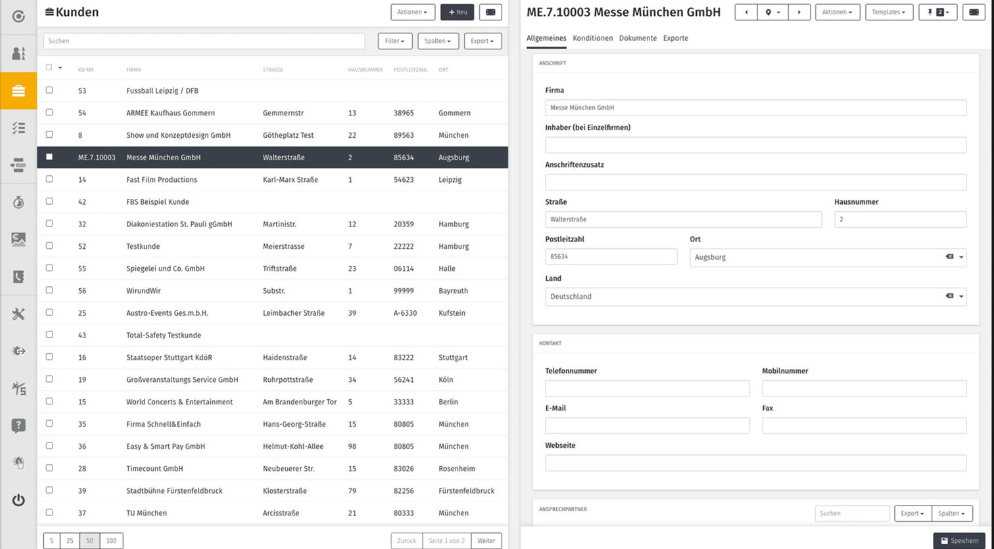Open the stopwatch time tracking icon
Screen dimensions: 994x549
click(x=18, y=202)
